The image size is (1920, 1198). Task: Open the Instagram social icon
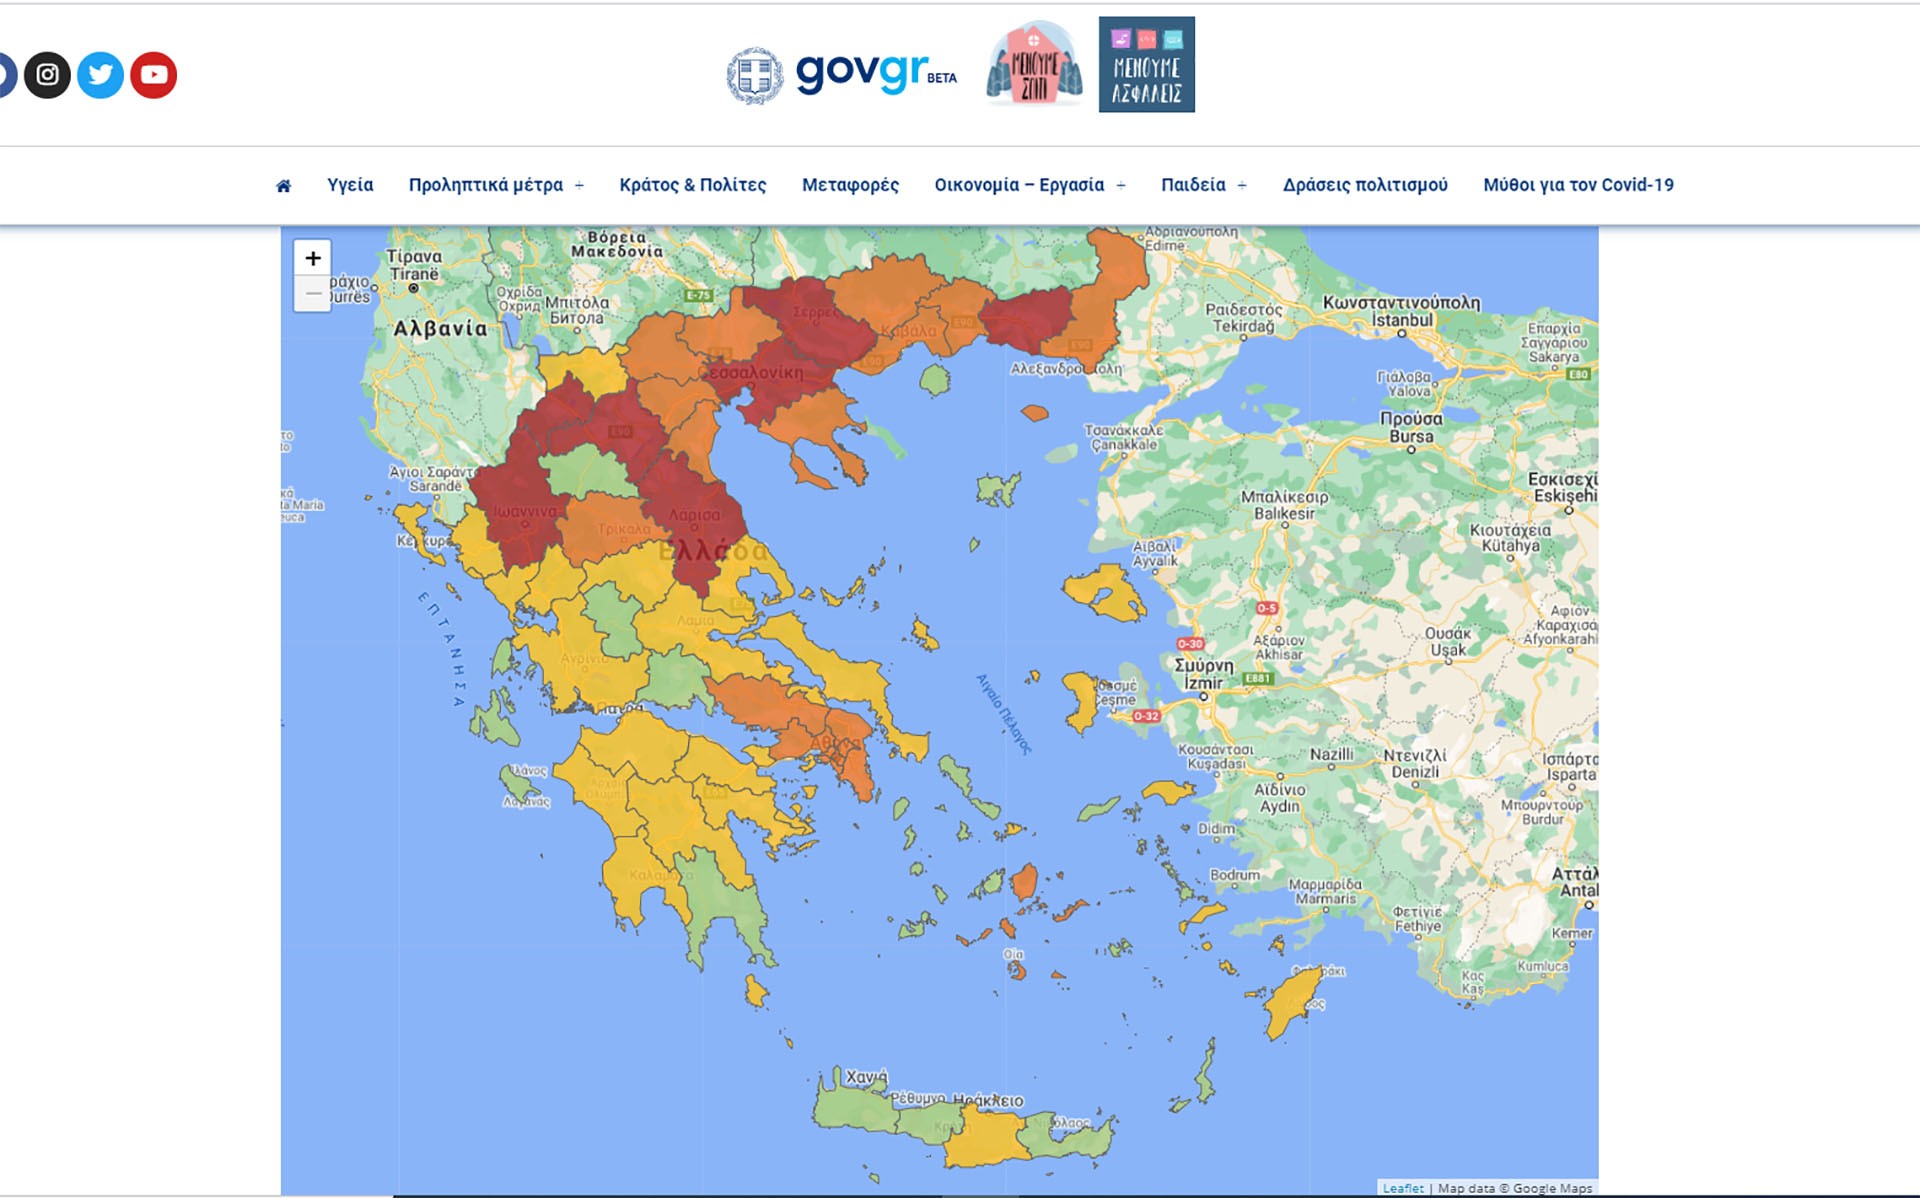pos(47,75)
